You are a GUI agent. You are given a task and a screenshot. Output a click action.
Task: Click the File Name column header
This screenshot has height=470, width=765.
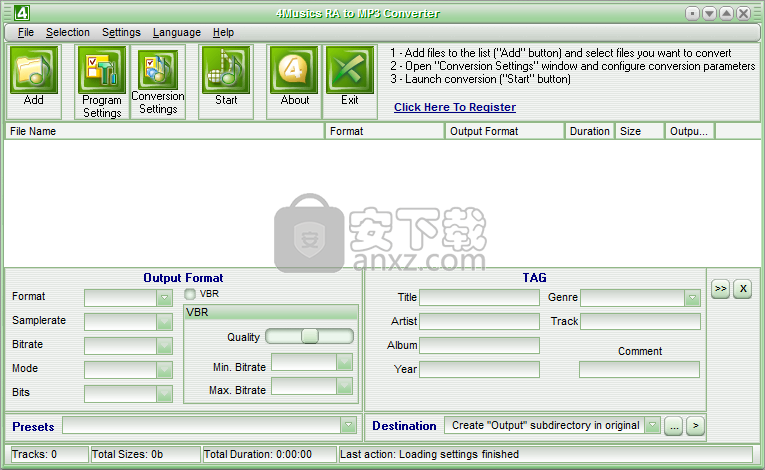pyautogui.click(x=165, y=131)
